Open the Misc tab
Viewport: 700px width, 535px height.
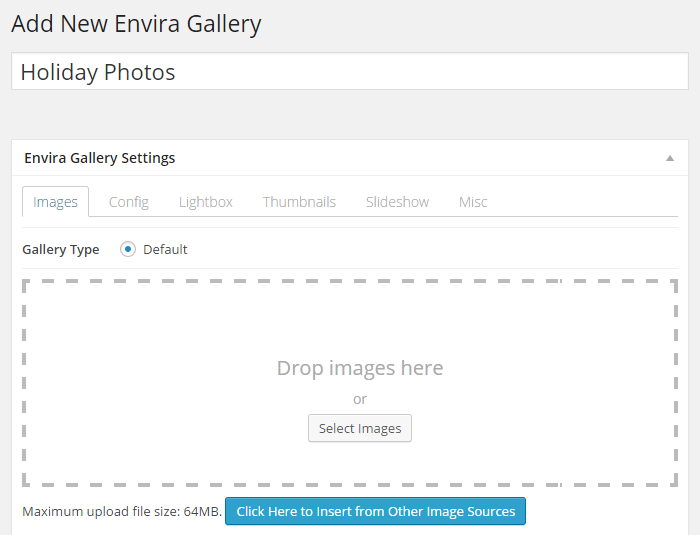pyautogui.click(x=473, y=202)
